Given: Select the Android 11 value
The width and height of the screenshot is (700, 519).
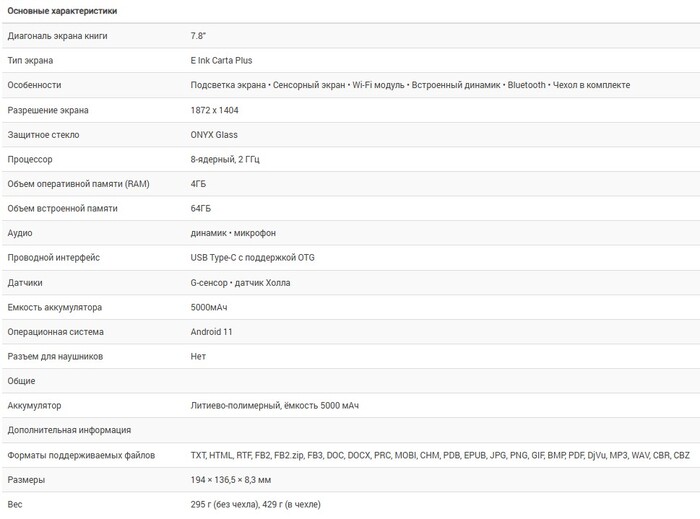Looking at the screenshot, I should click(x=212, y=332).
